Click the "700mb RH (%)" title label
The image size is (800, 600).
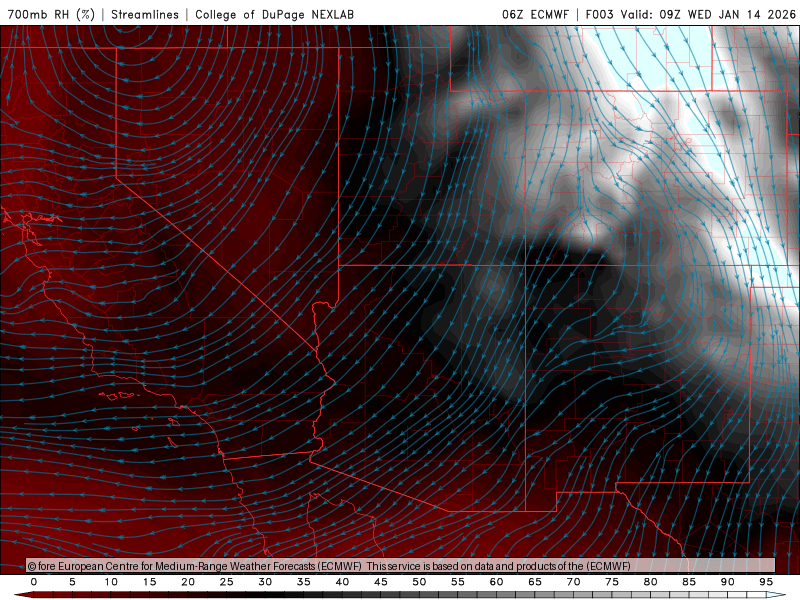coord(52,14)
